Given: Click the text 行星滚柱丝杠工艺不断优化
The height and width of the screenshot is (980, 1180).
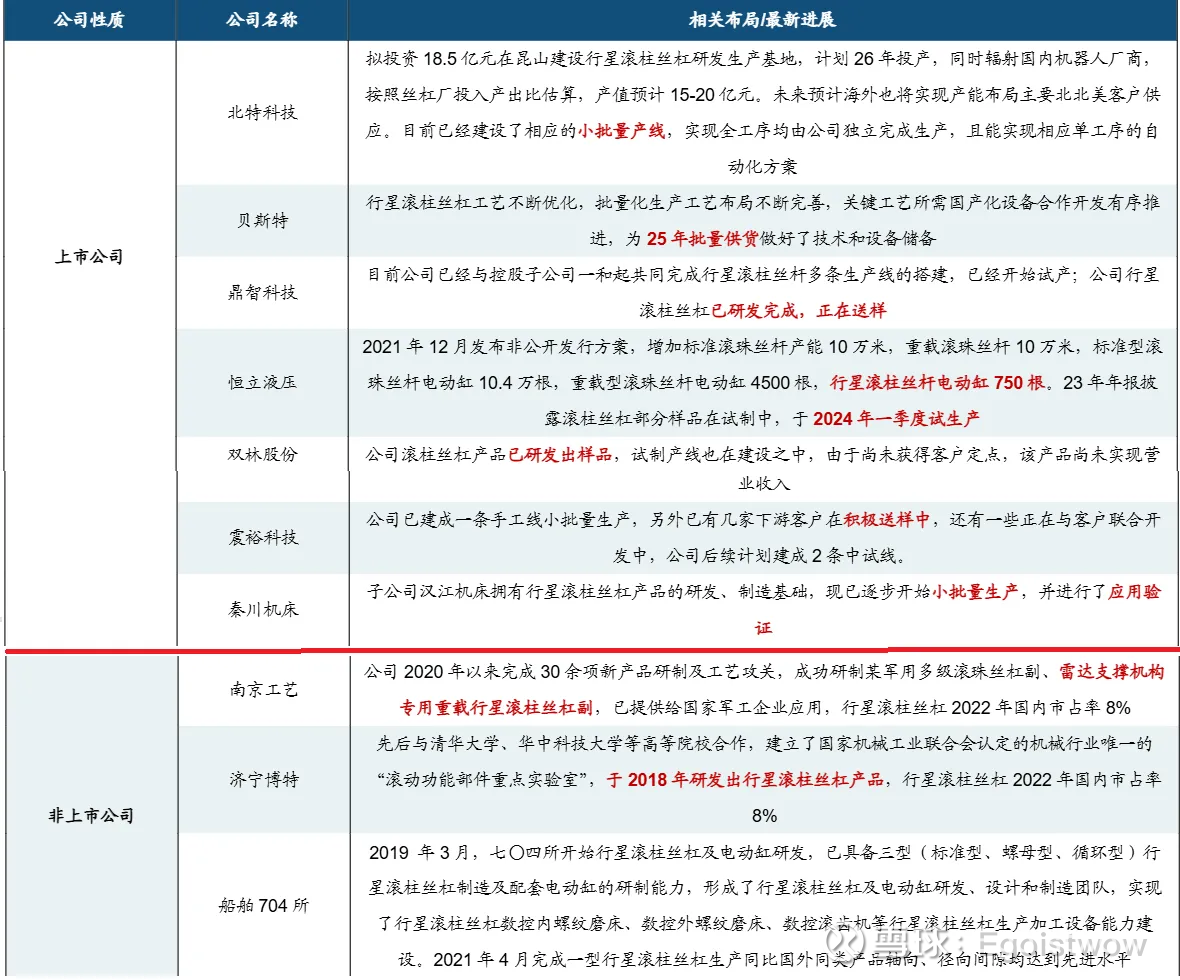Looking at the screenshot, I should click(473, 202).
